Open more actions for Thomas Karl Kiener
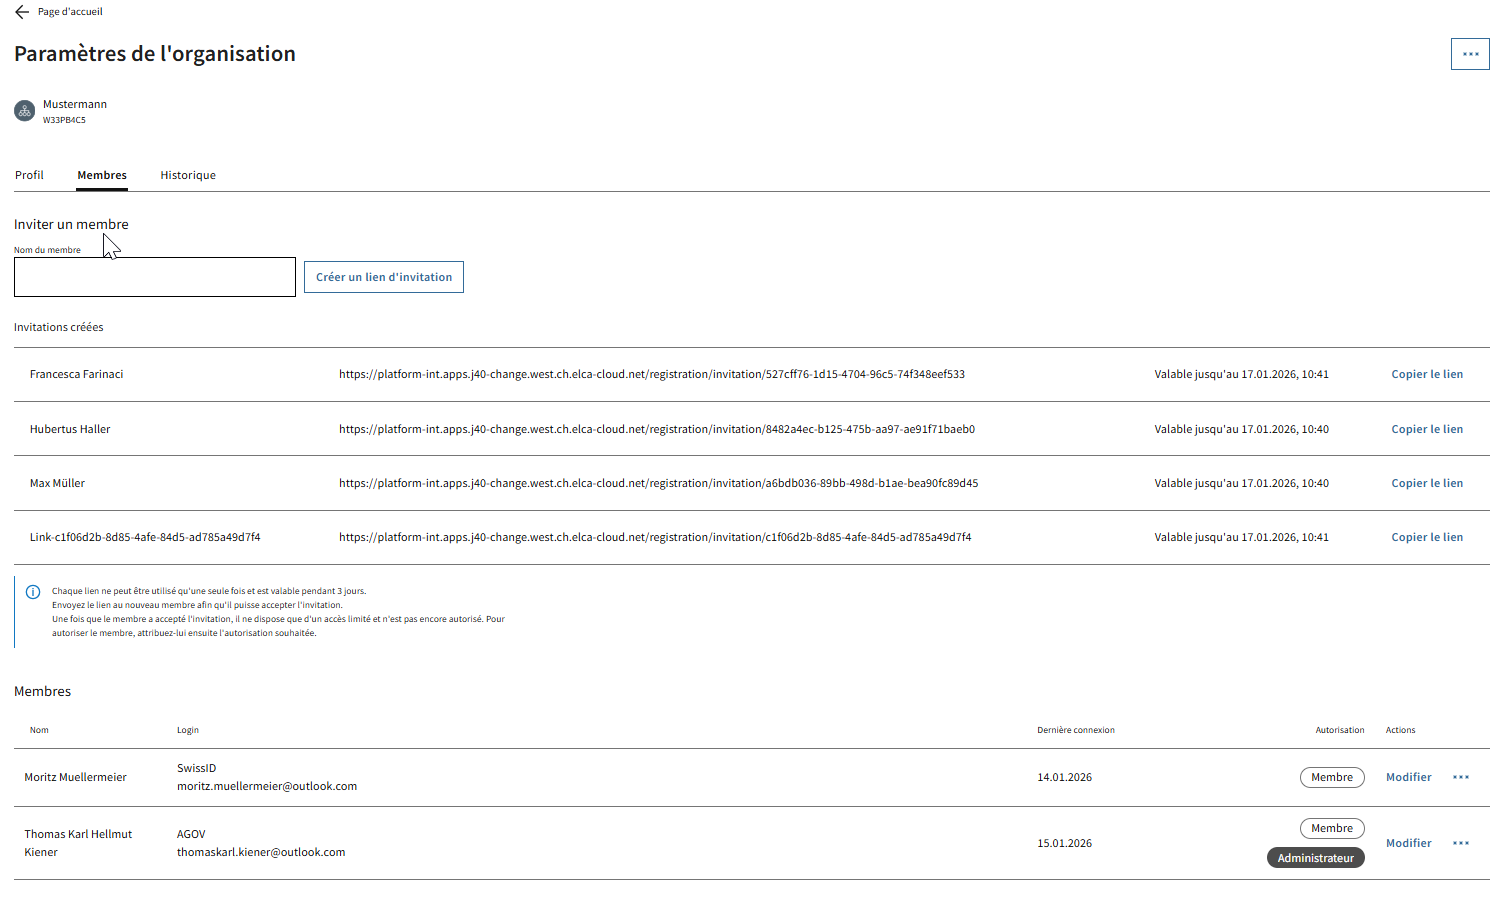 [x=1460, y=843]
